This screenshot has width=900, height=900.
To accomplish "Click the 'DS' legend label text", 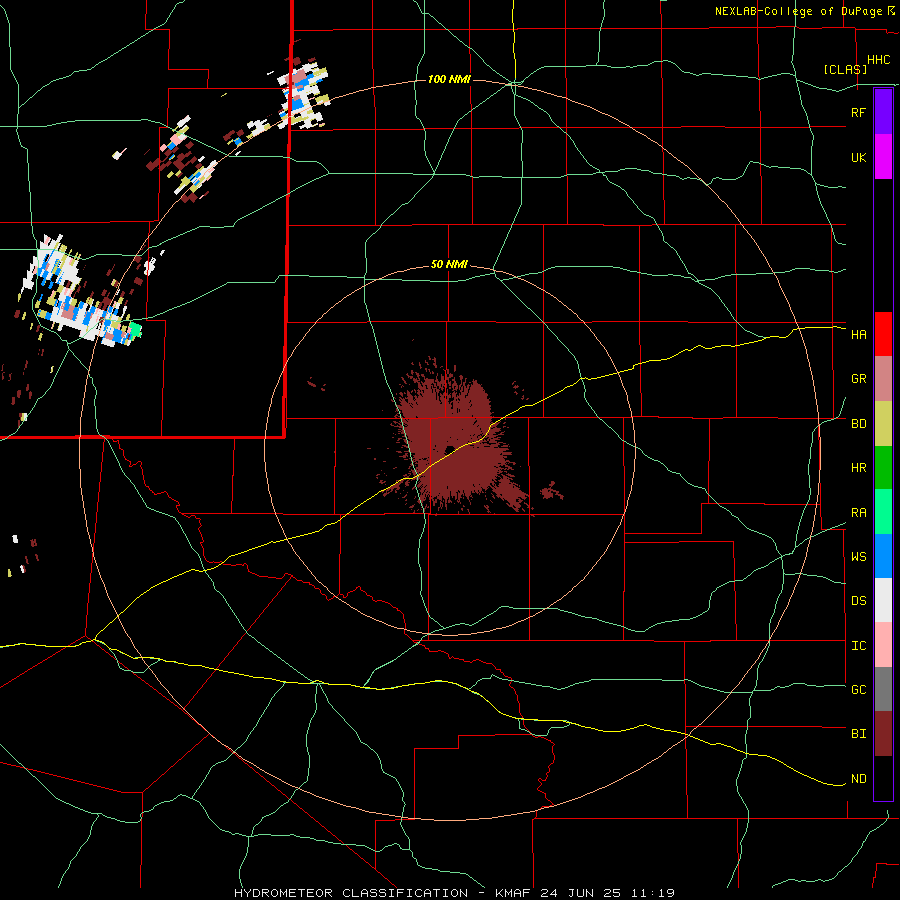I will pyautogui.click(x=858, y=601).
